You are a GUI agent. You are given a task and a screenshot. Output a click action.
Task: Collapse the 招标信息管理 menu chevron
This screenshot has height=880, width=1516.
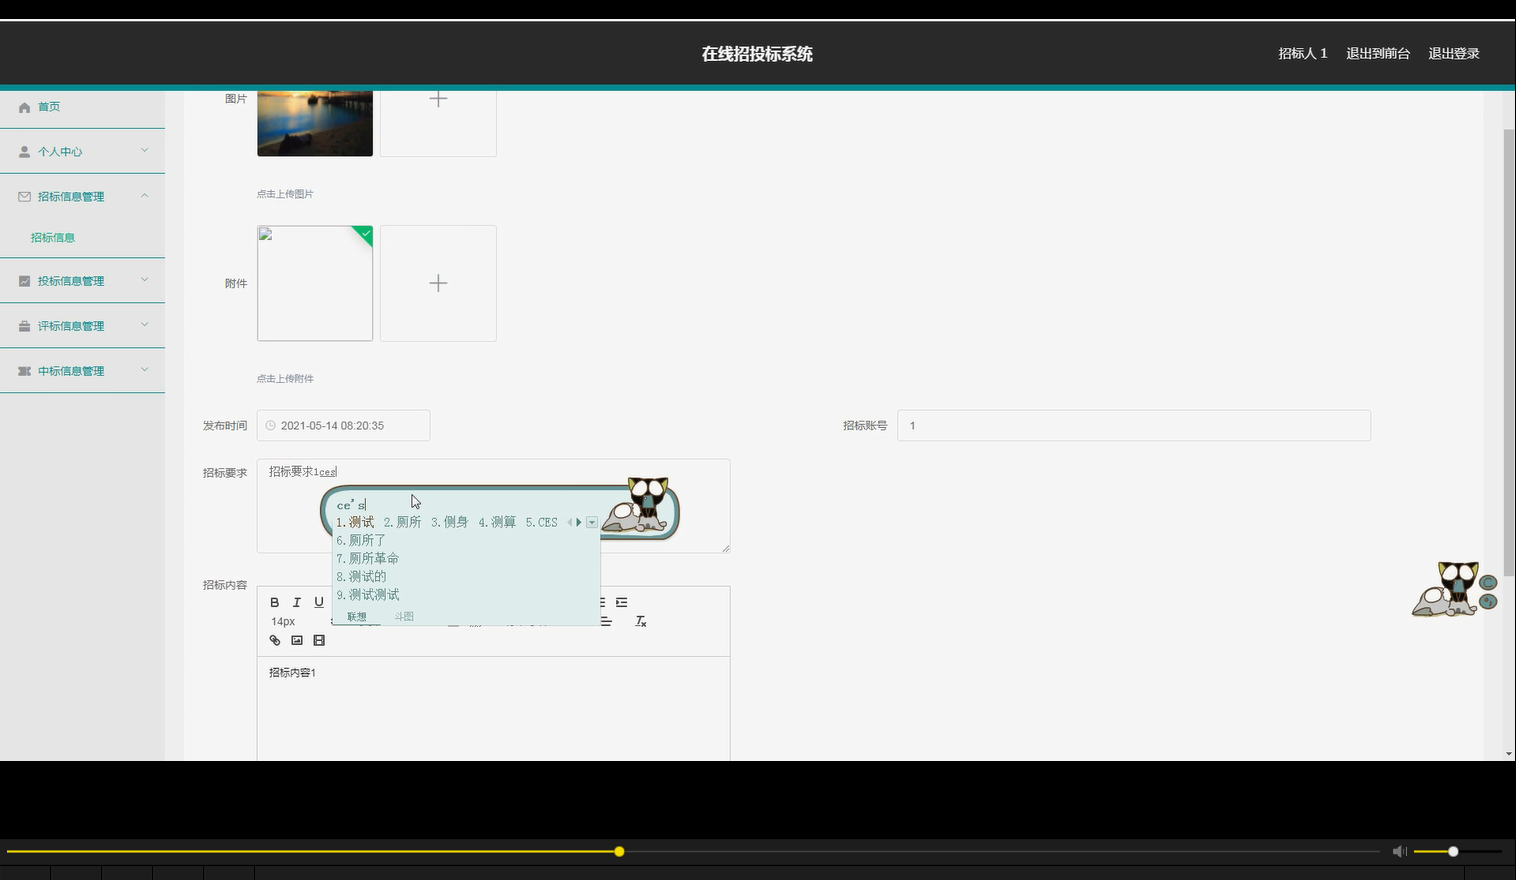click(145, 196)
